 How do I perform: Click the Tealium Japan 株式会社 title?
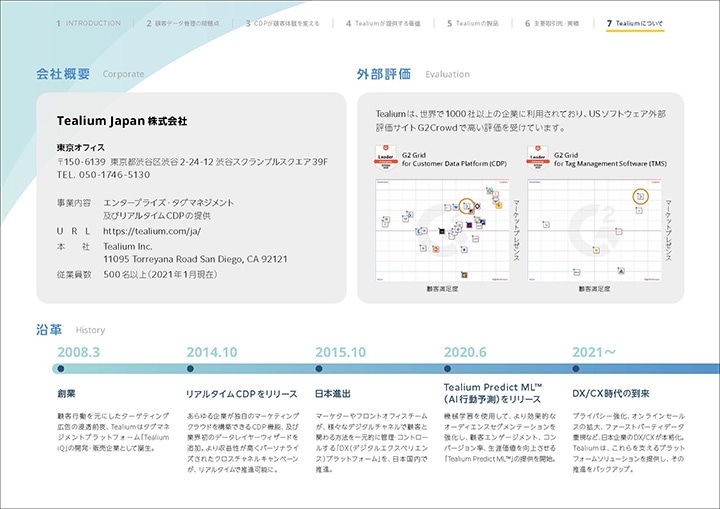coord(122,121)
